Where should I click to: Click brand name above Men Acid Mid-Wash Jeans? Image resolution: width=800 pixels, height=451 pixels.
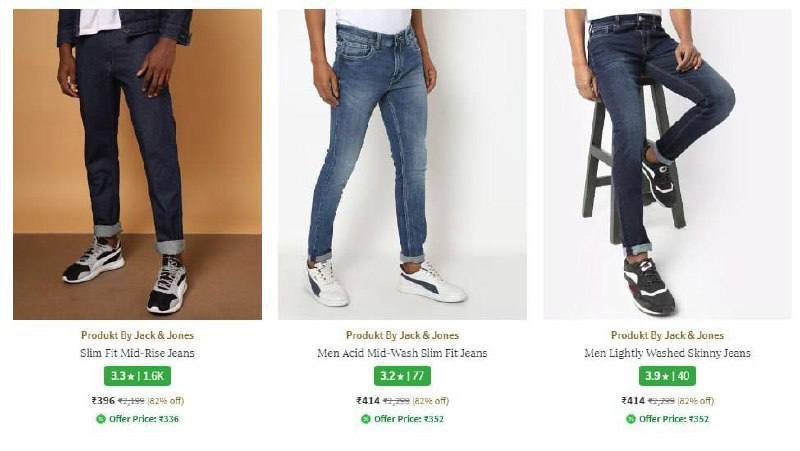(402, 335)
